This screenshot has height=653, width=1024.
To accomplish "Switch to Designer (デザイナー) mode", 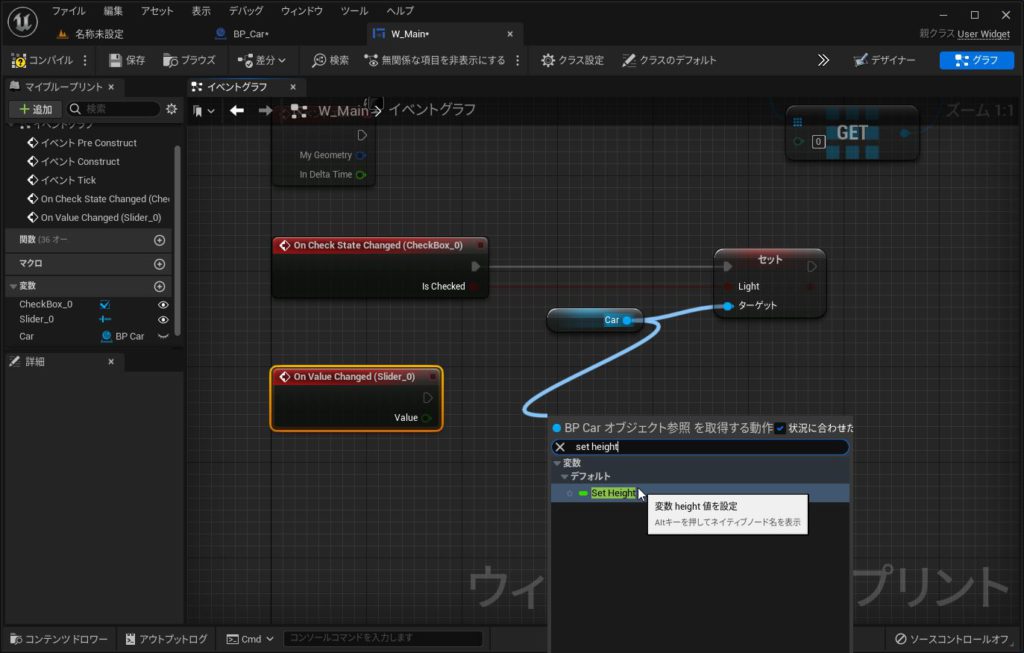I will 885,60.
